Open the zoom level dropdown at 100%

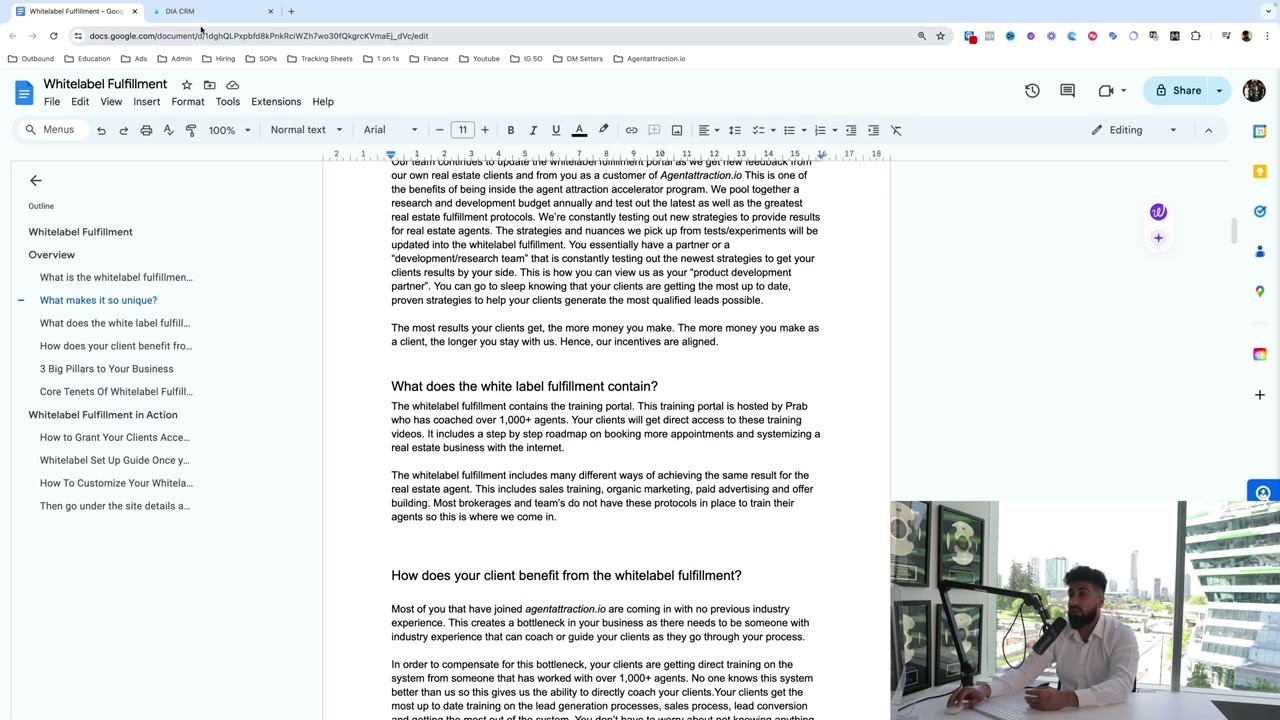coord(230,130)
